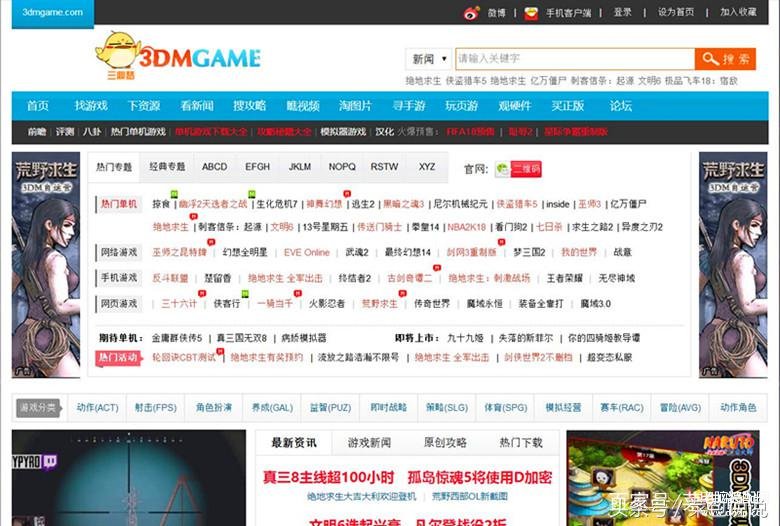Click the 九十九姬 upcoming game link

465,338
